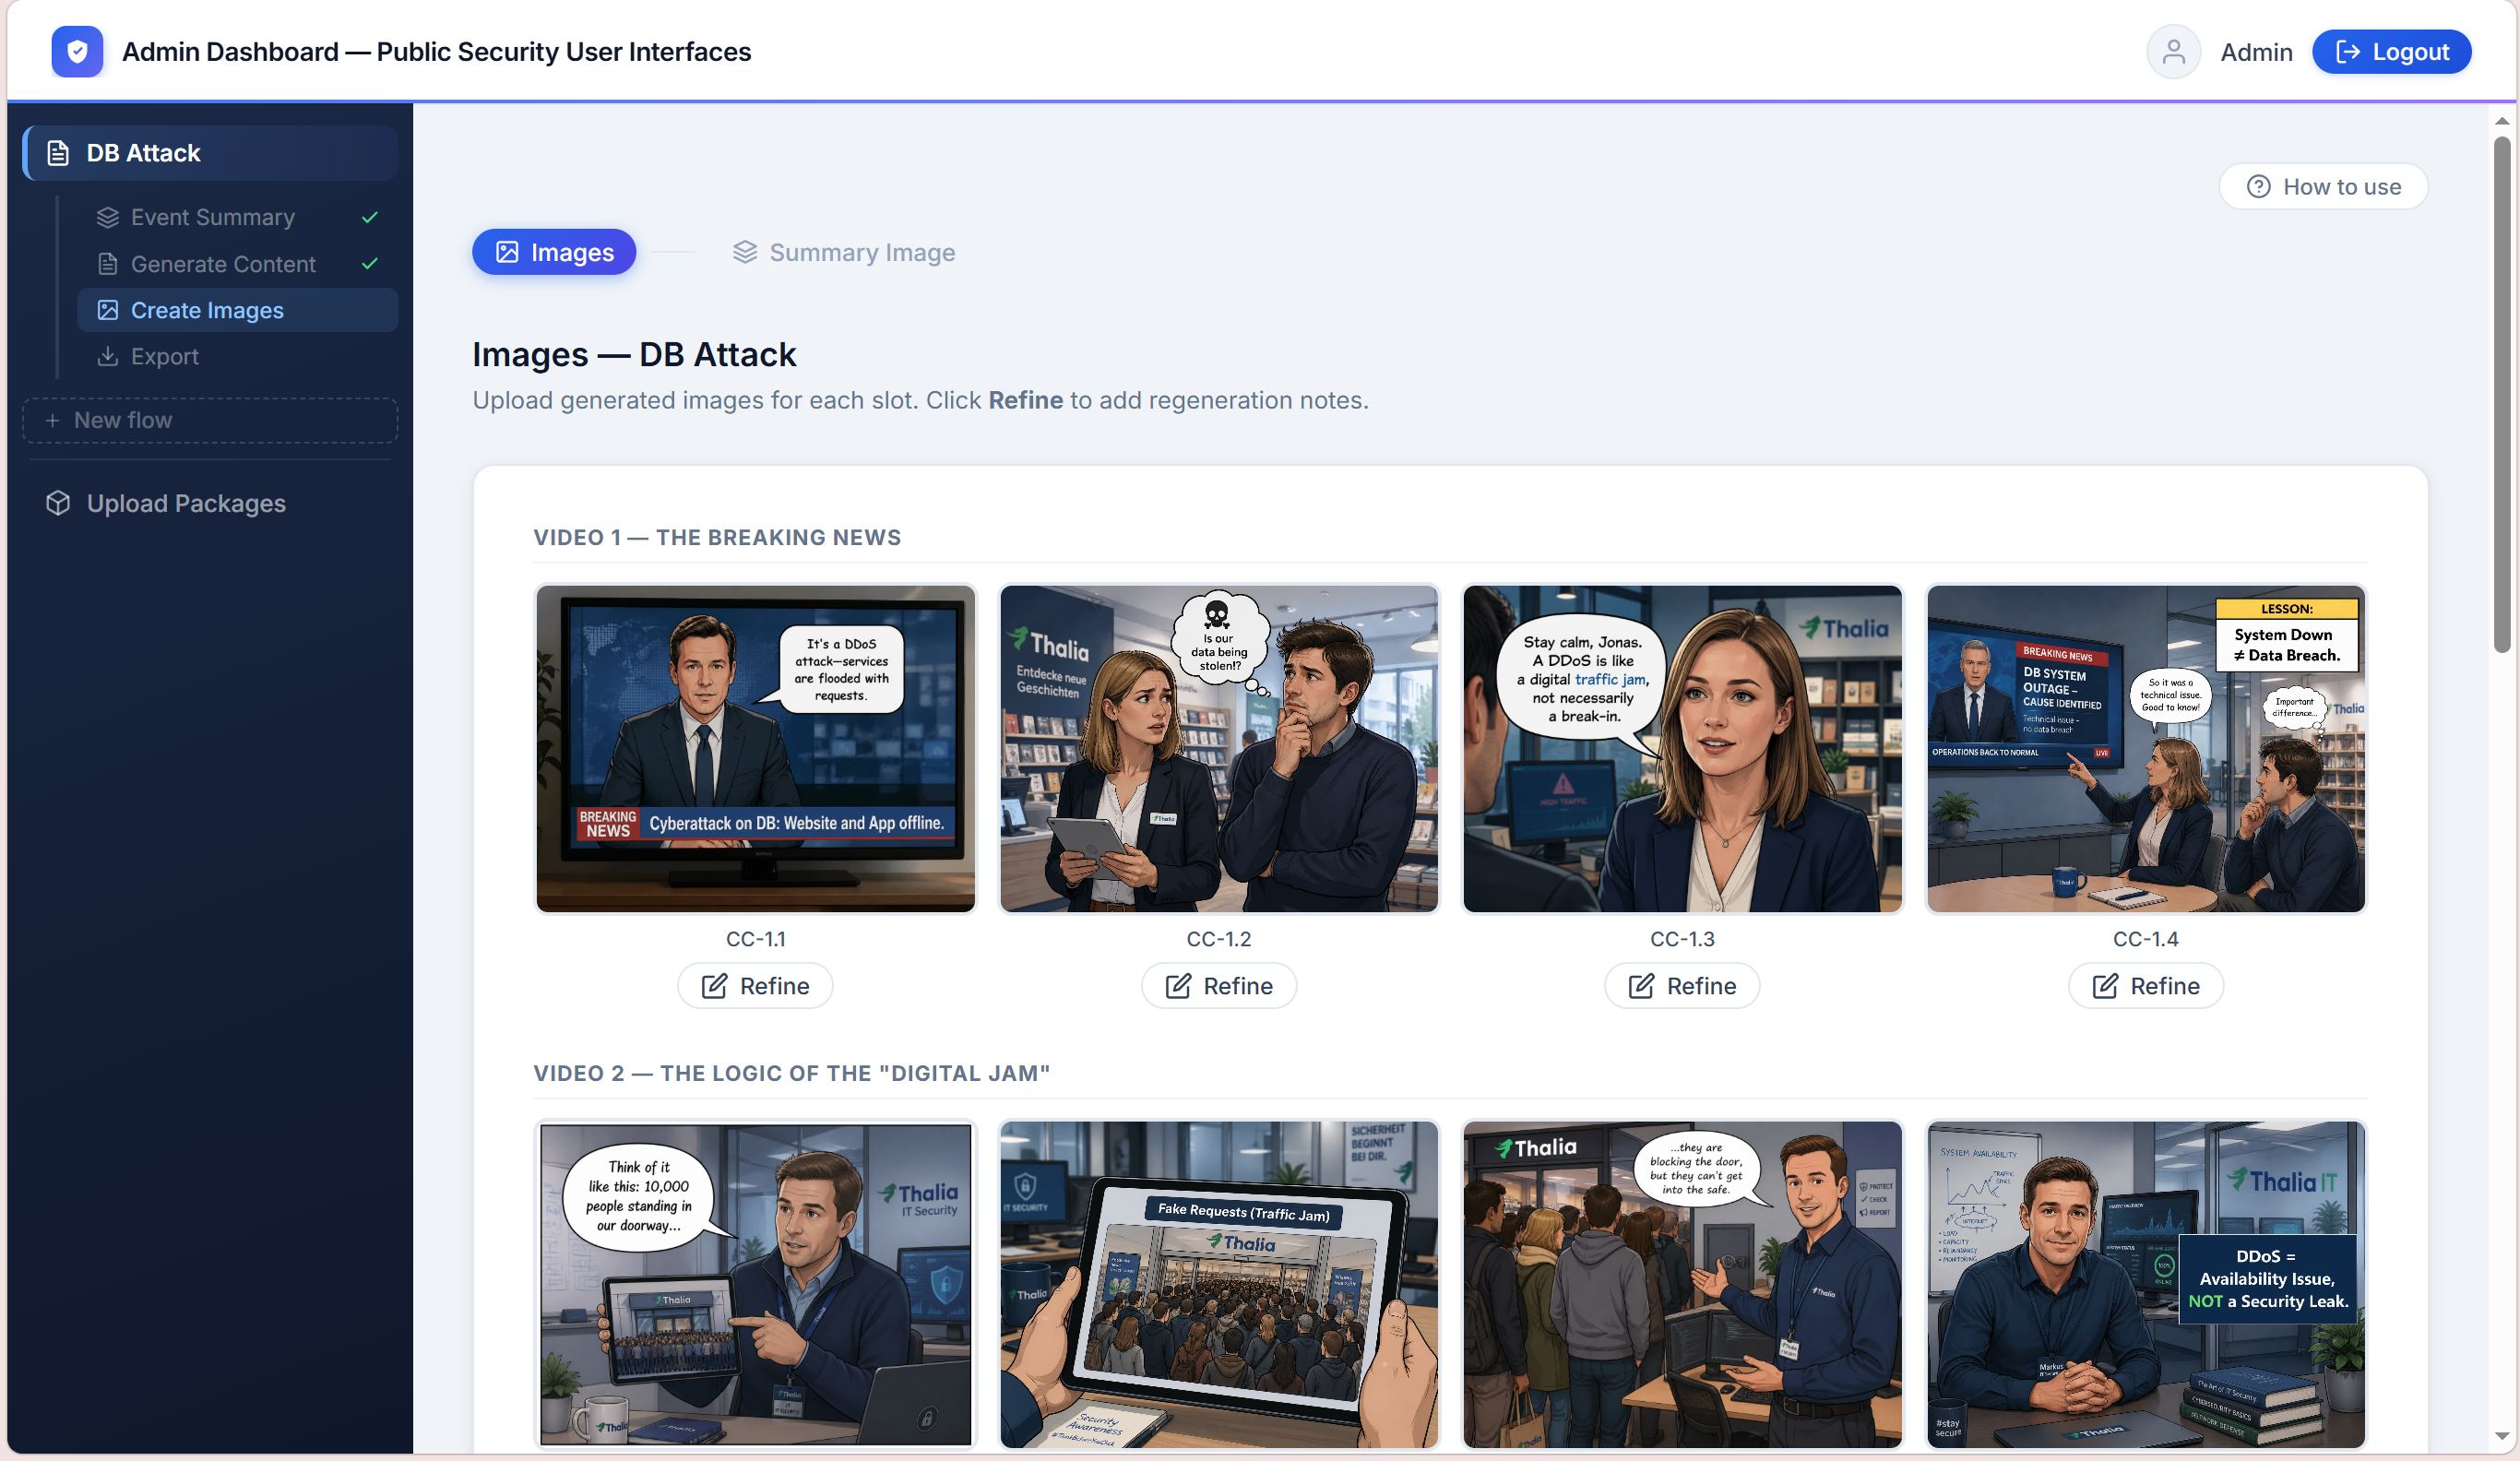Add a New flow in the sidebar
Image resolution: width=2520 pixels, height=1461 pixels.
point(210,421)
